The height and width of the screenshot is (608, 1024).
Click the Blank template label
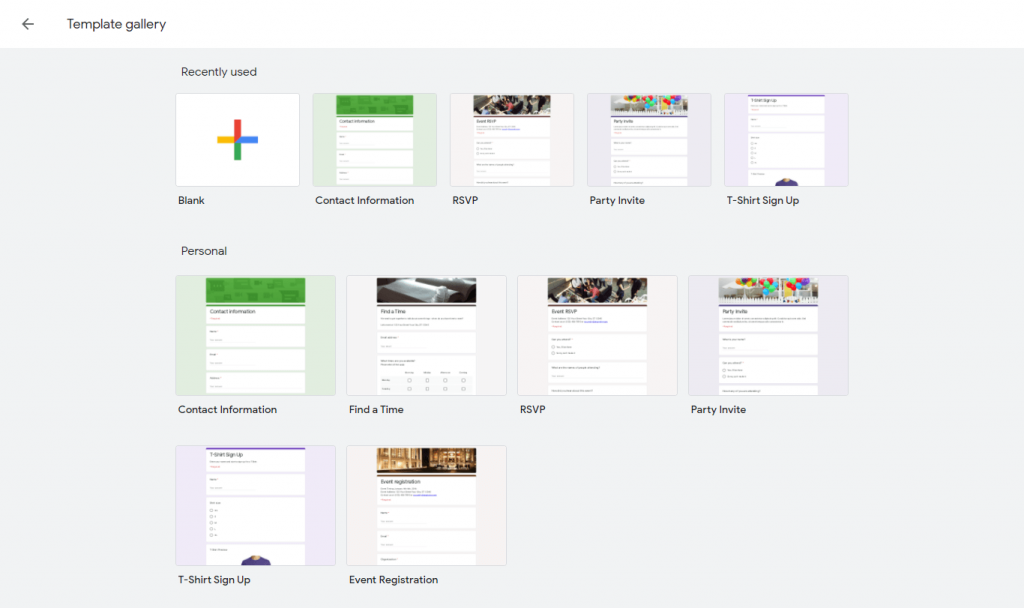tap(191, 200)
